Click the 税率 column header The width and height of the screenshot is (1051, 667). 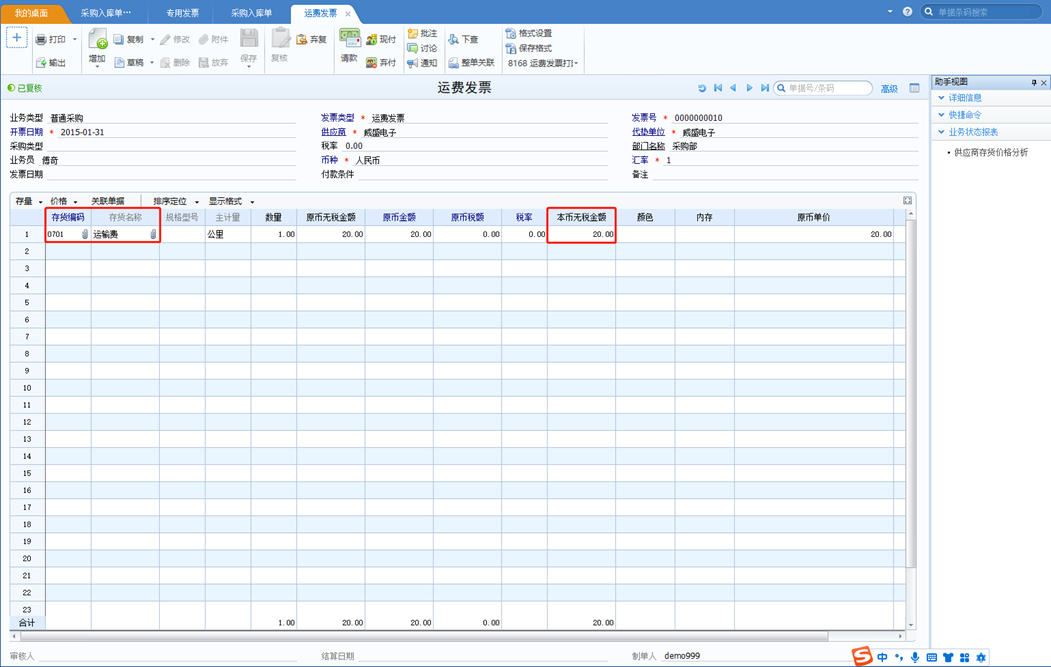(x=524, y=217)
